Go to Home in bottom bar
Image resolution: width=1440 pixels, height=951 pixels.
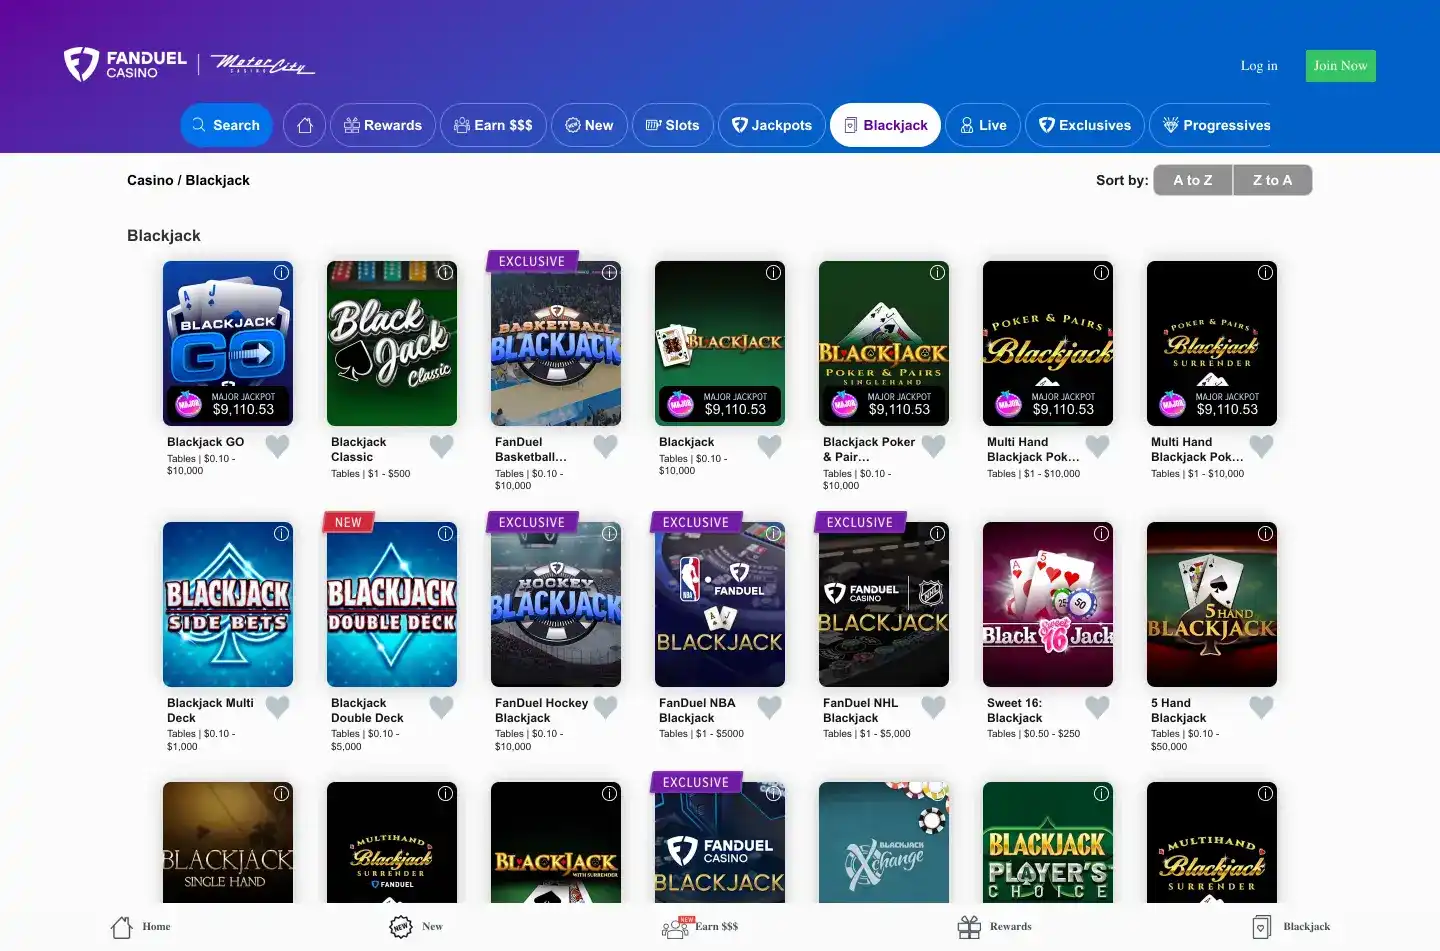click(x=140, y=927)
